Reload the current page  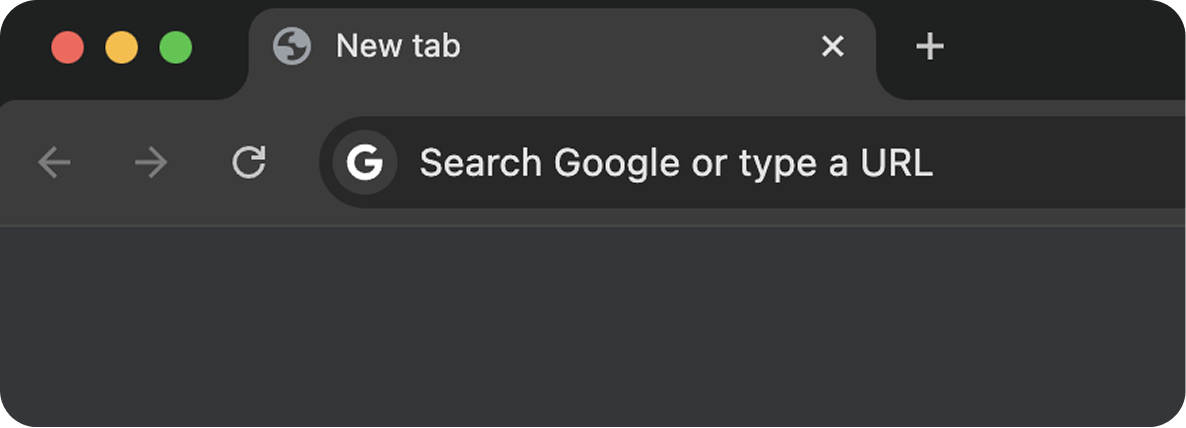point(248,162)
